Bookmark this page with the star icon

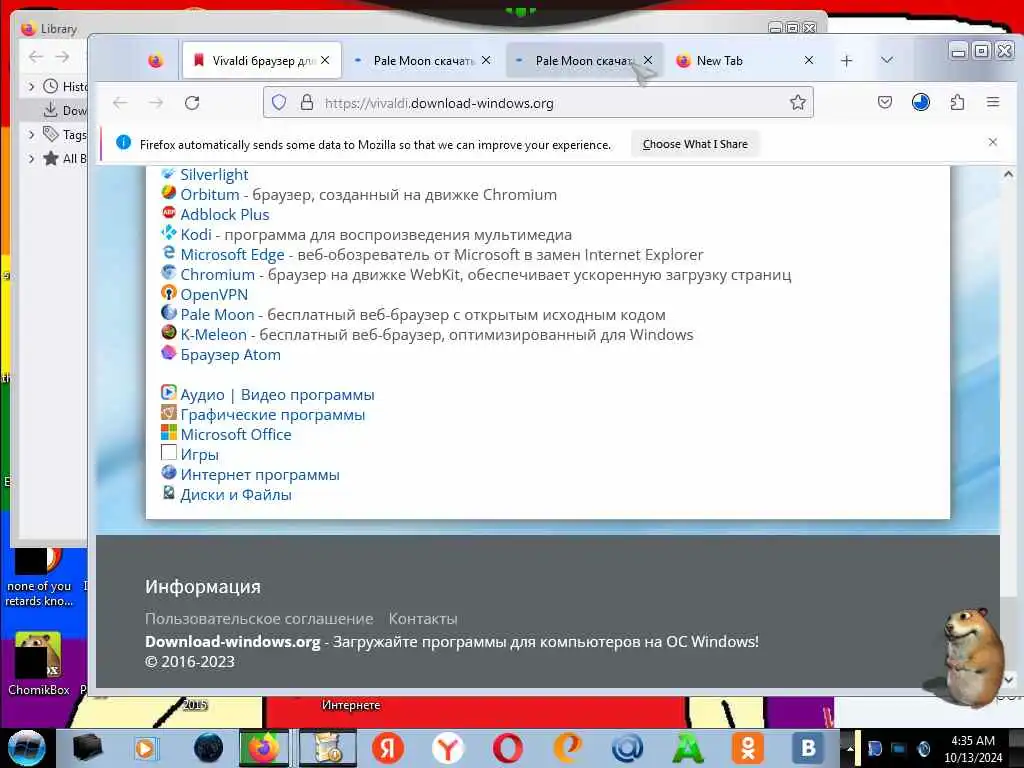point(797,103)
